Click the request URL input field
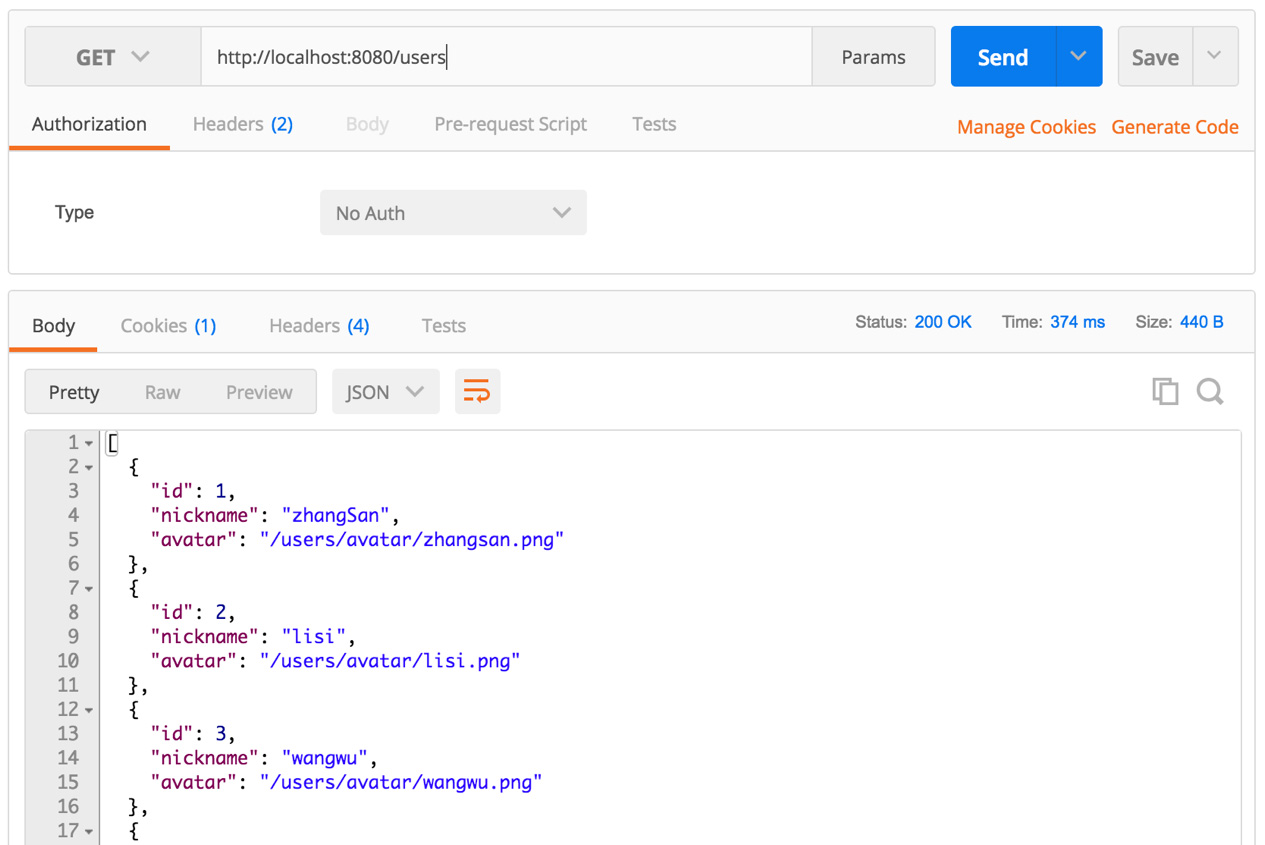The width and height of the screenshot is (1265, 845). (x=506, y=57)
